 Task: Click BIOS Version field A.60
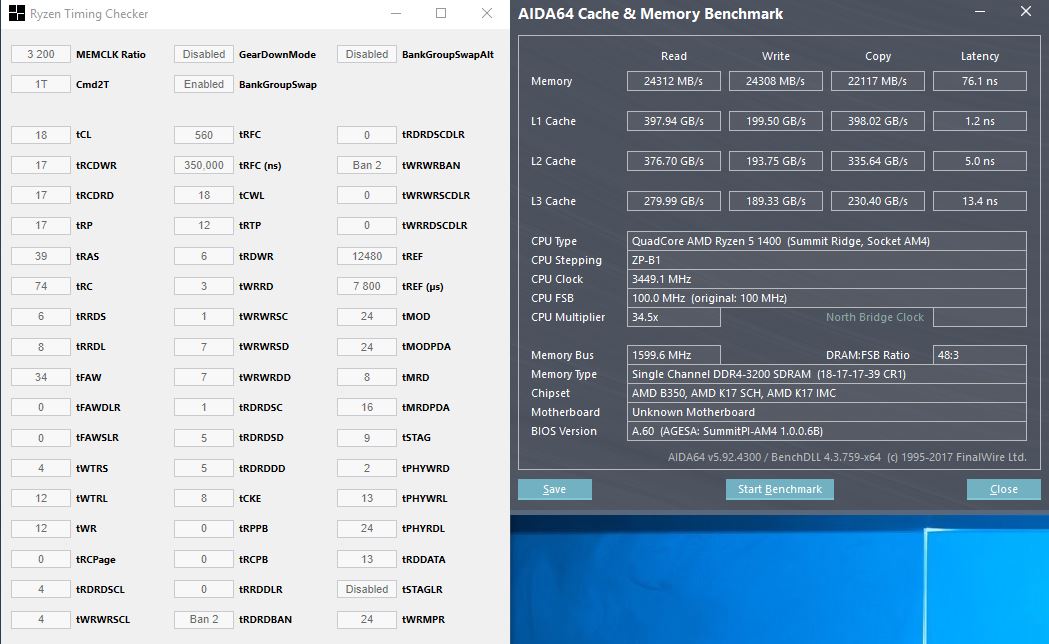(x=827, y=431)
